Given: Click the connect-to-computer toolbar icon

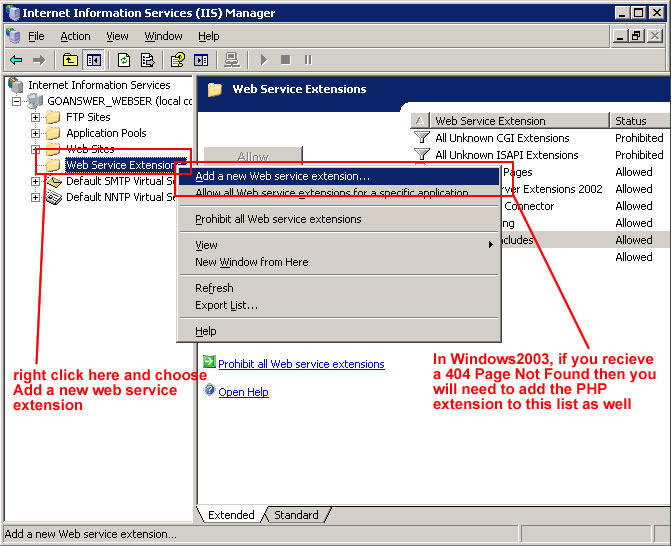Looking at the screenshot, I should click(x=232, y=60).
